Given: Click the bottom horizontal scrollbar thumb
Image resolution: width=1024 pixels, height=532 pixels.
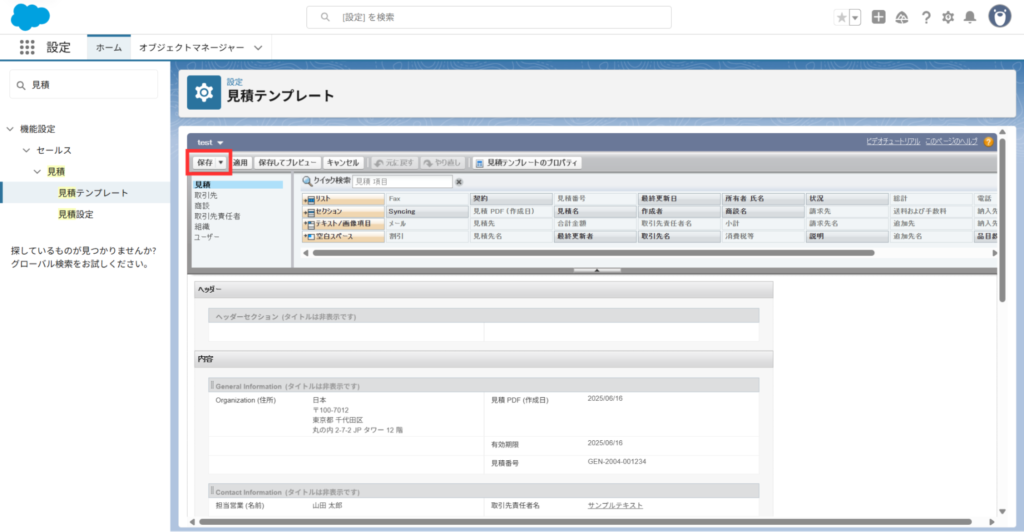Looking at the screenshot, I should click(585, 522).
